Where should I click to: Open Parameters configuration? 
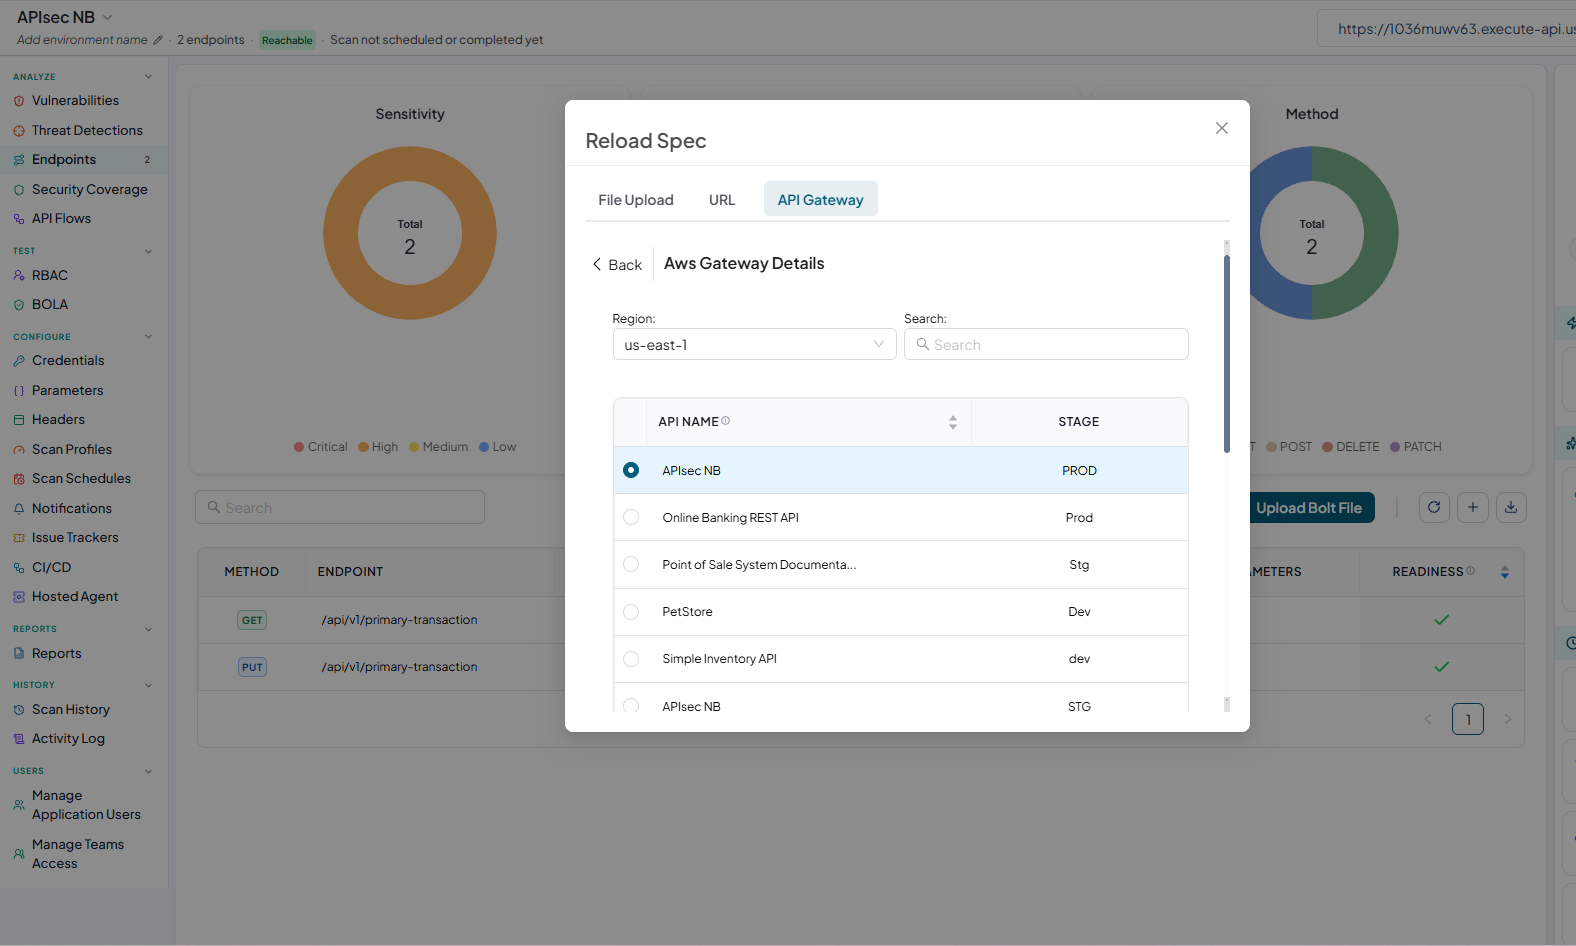(67, 390)
